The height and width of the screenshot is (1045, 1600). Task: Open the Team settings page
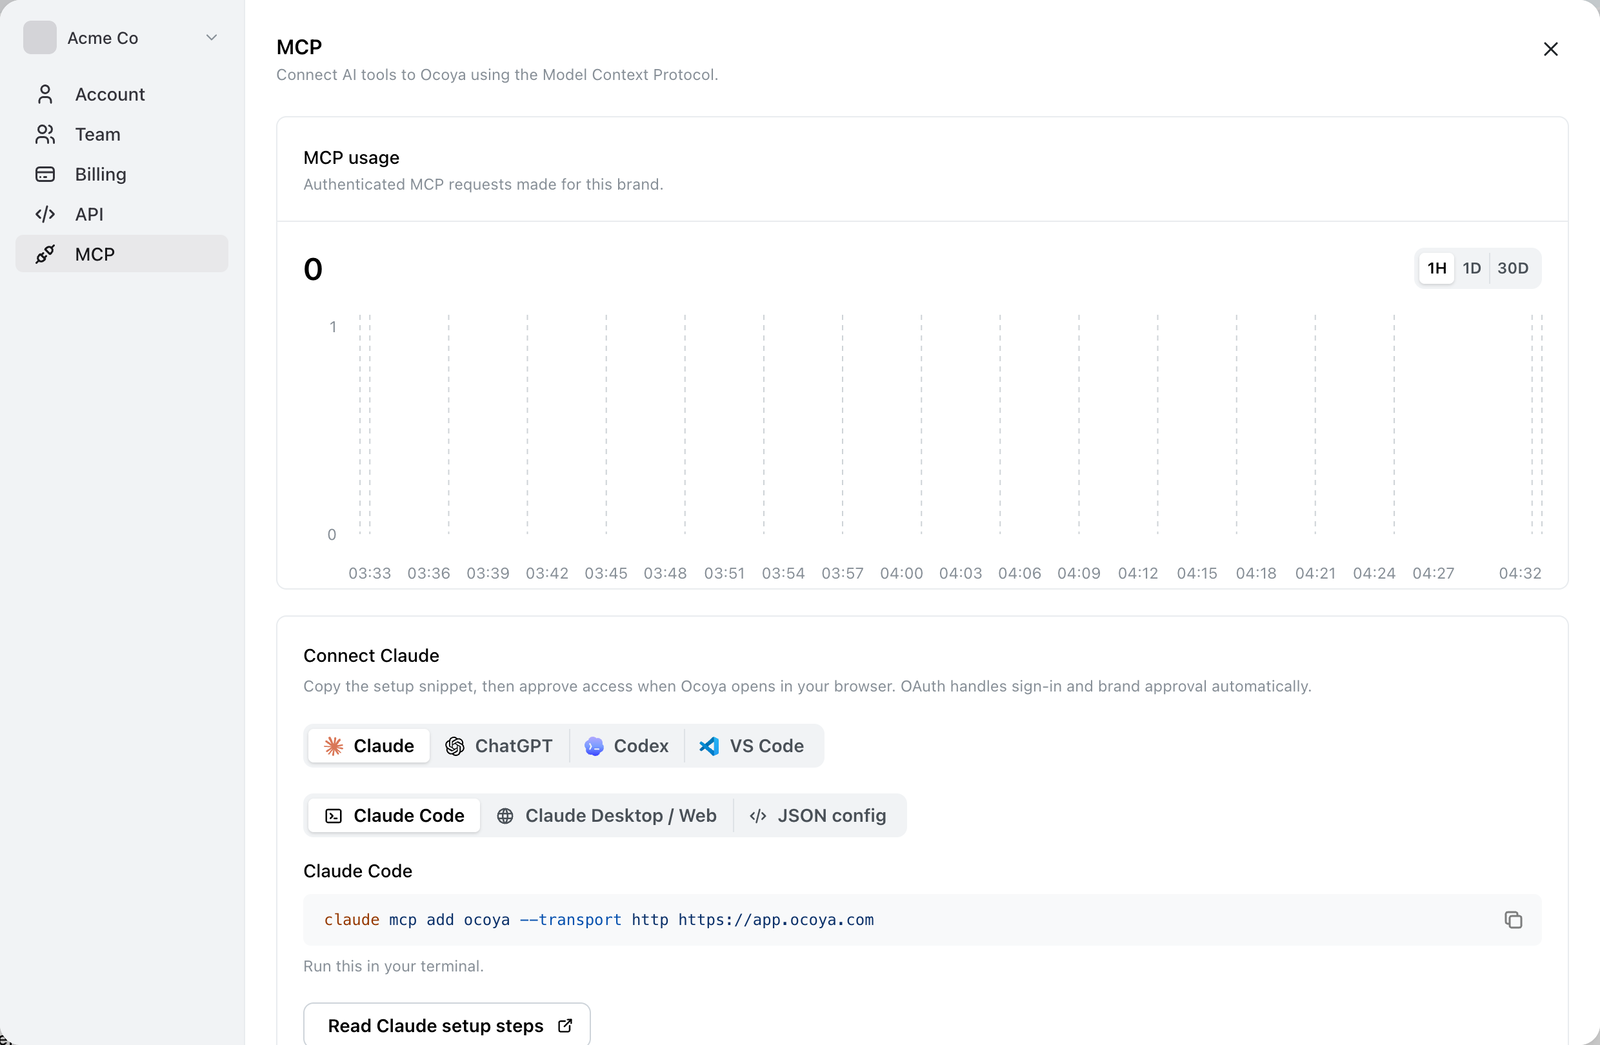pos(122,134)
